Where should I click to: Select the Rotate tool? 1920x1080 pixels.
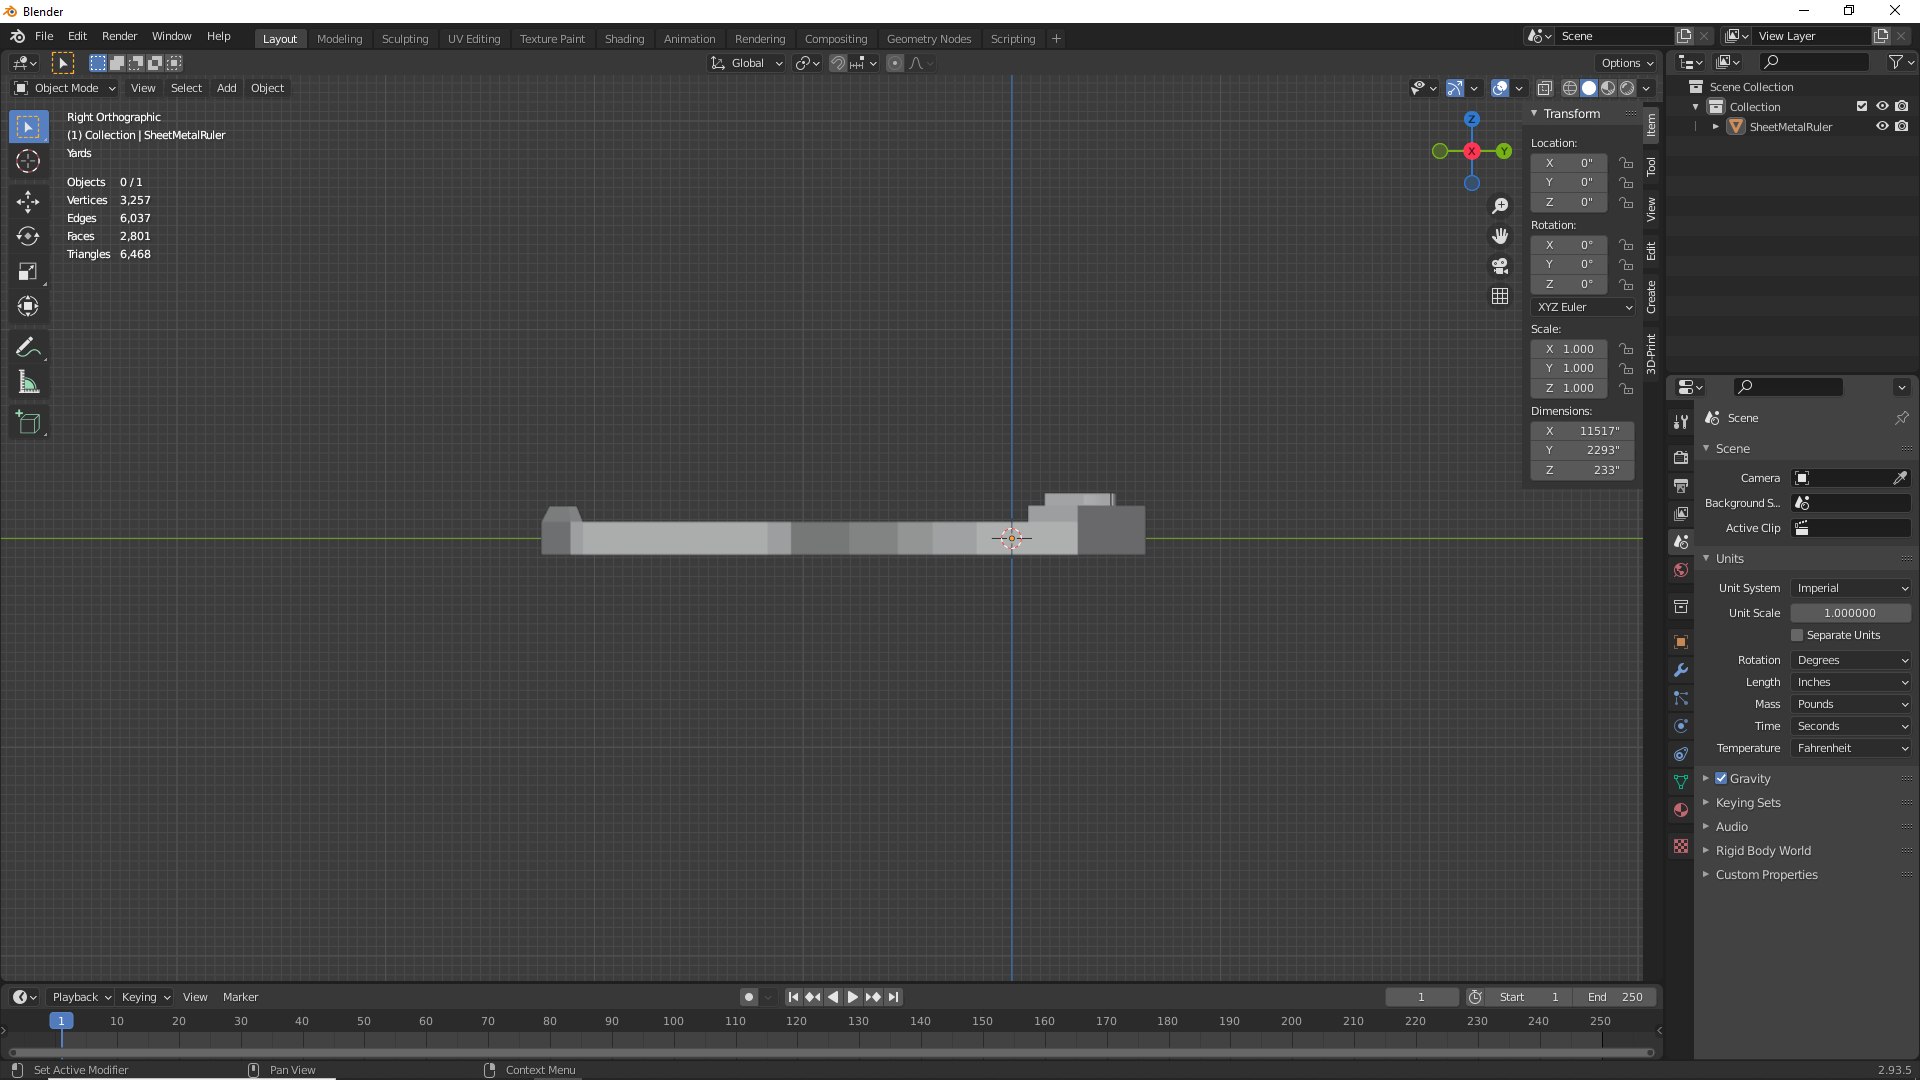click(x=28, y=237)
